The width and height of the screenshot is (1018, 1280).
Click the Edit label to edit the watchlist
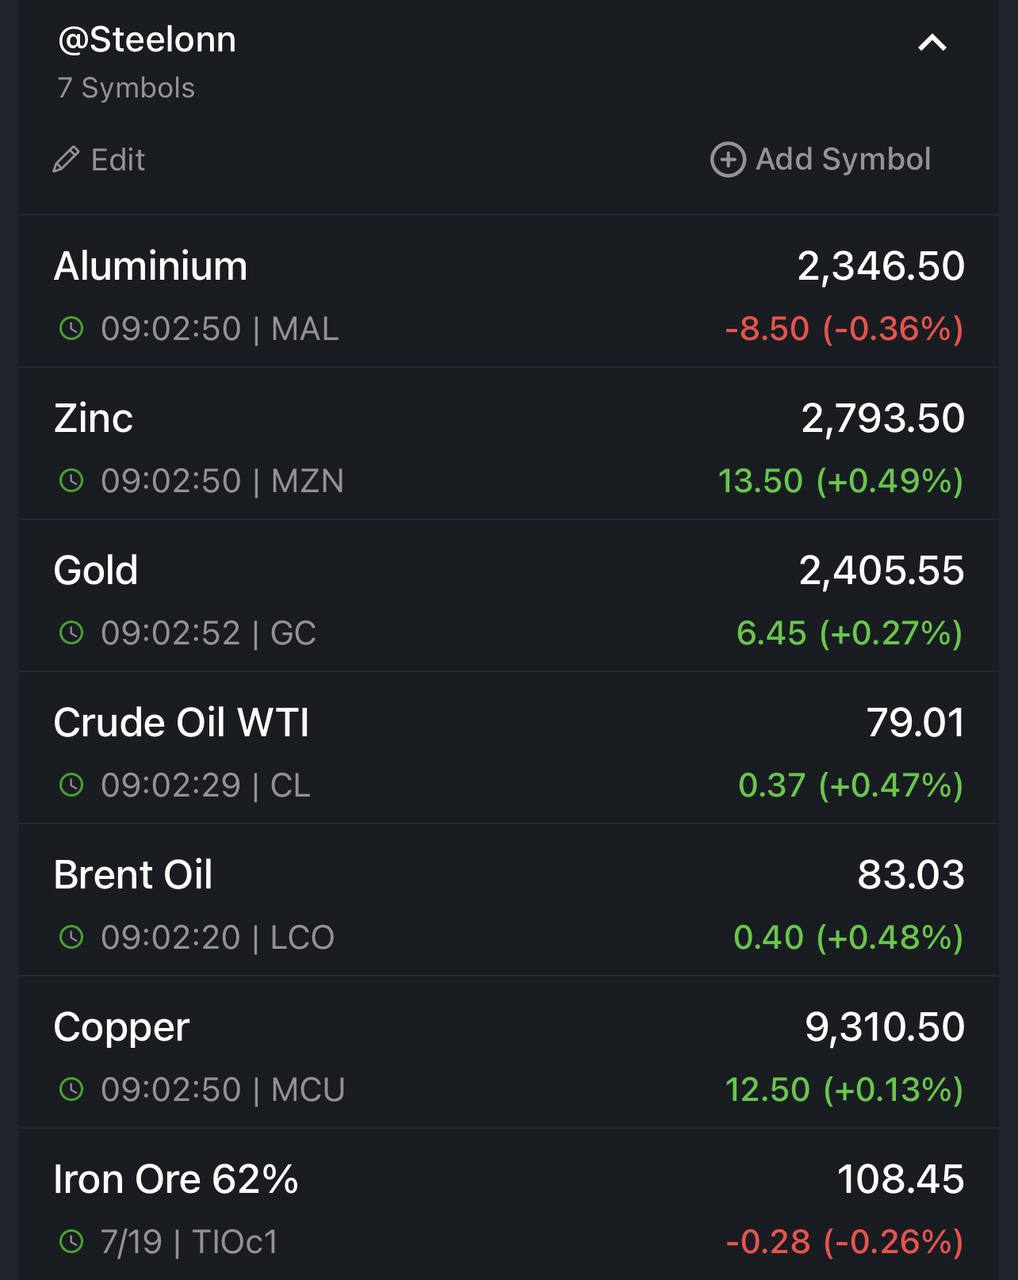tap(118, 160)
